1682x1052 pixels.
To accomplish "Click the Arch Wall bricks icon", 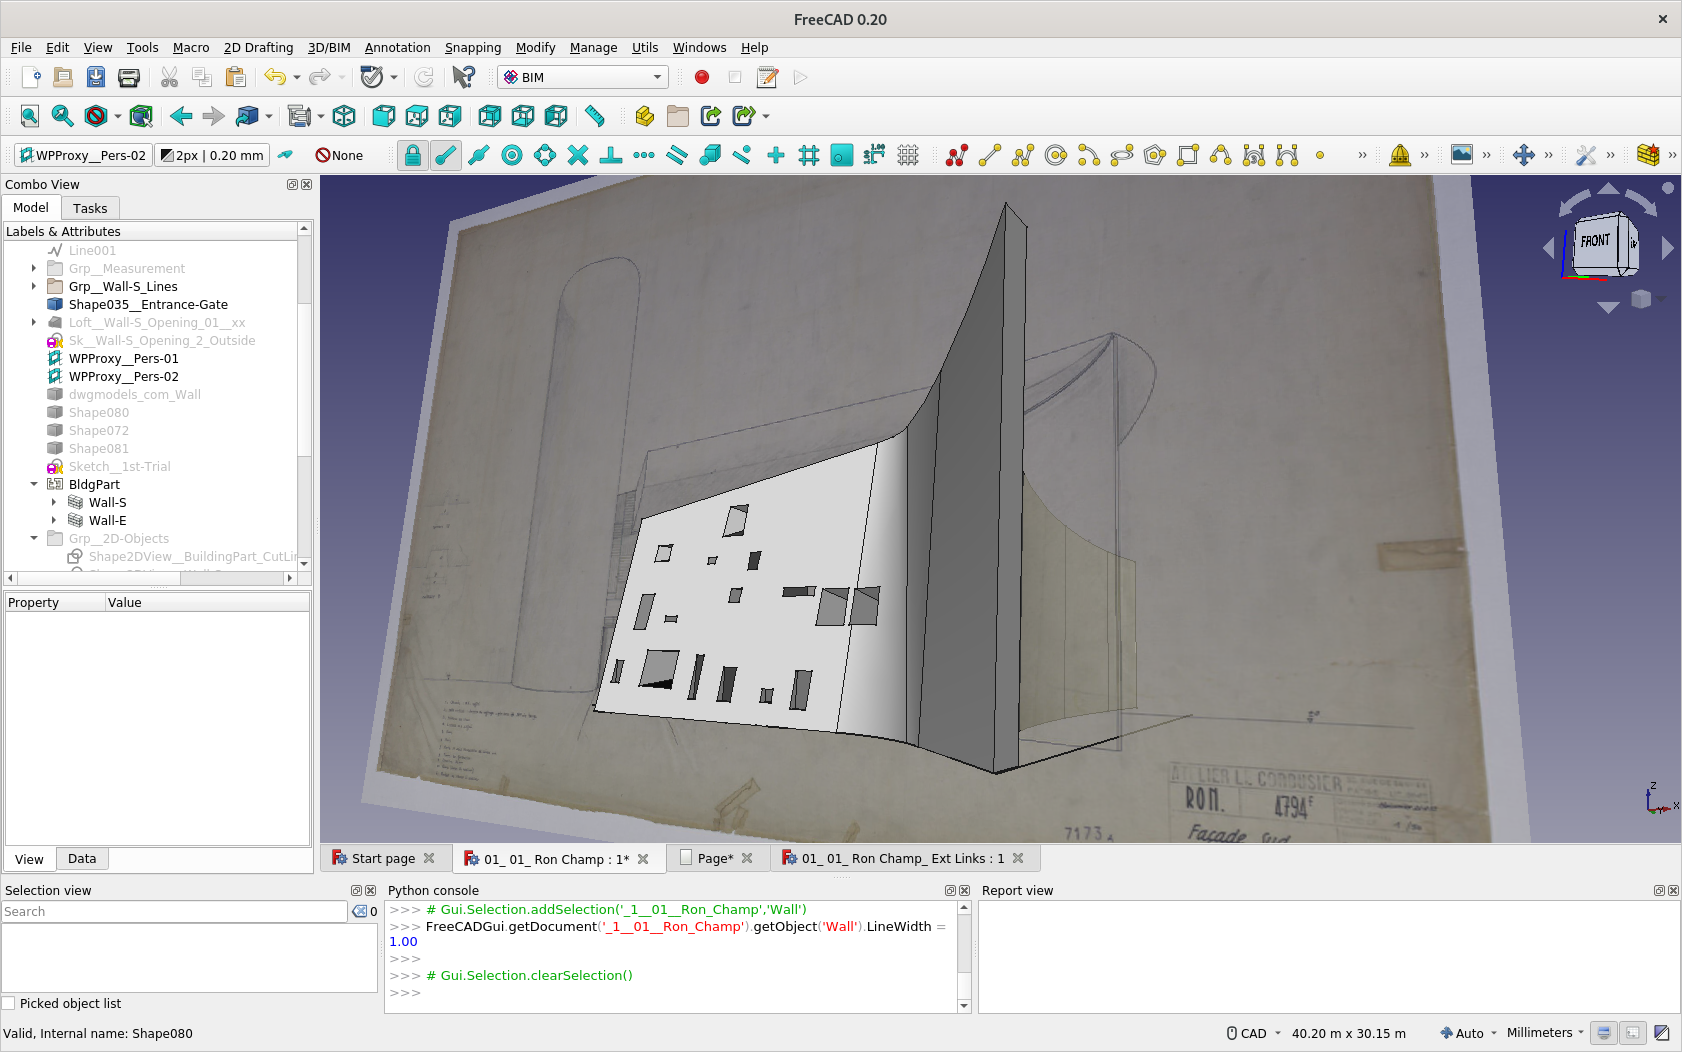I will (1648, 155).
